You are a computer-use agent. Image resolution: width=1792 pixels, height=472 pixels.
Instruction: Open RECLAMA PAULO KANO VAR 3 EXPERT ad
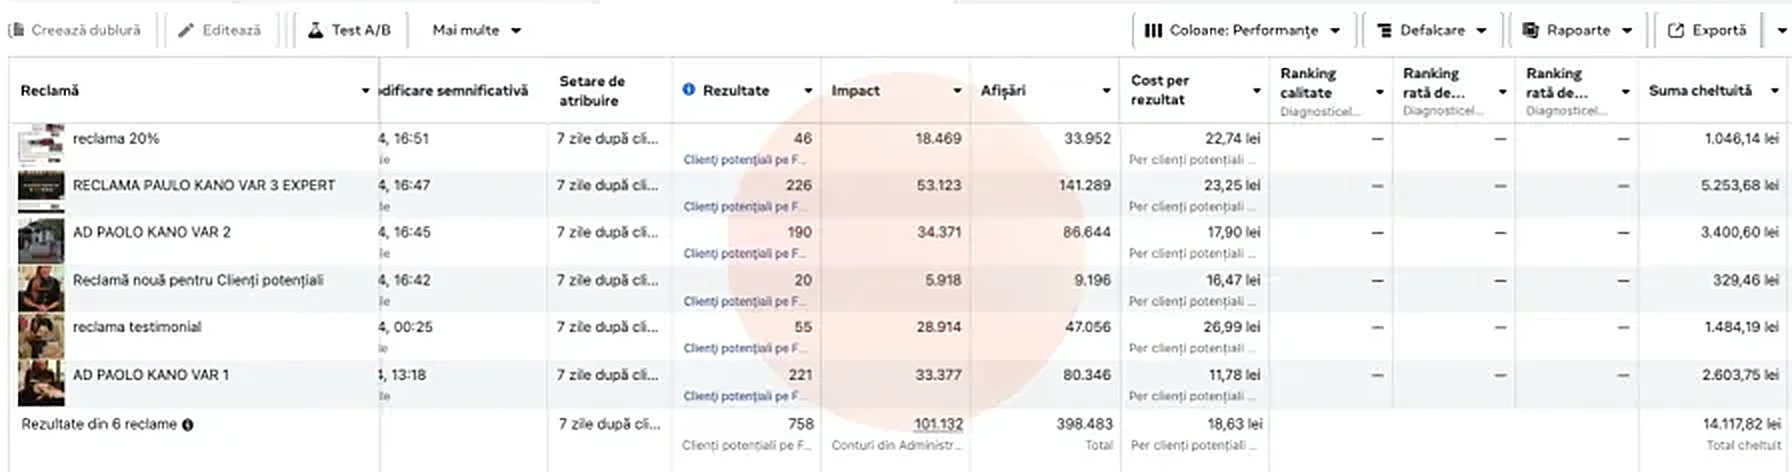click(x=204, y=185)
